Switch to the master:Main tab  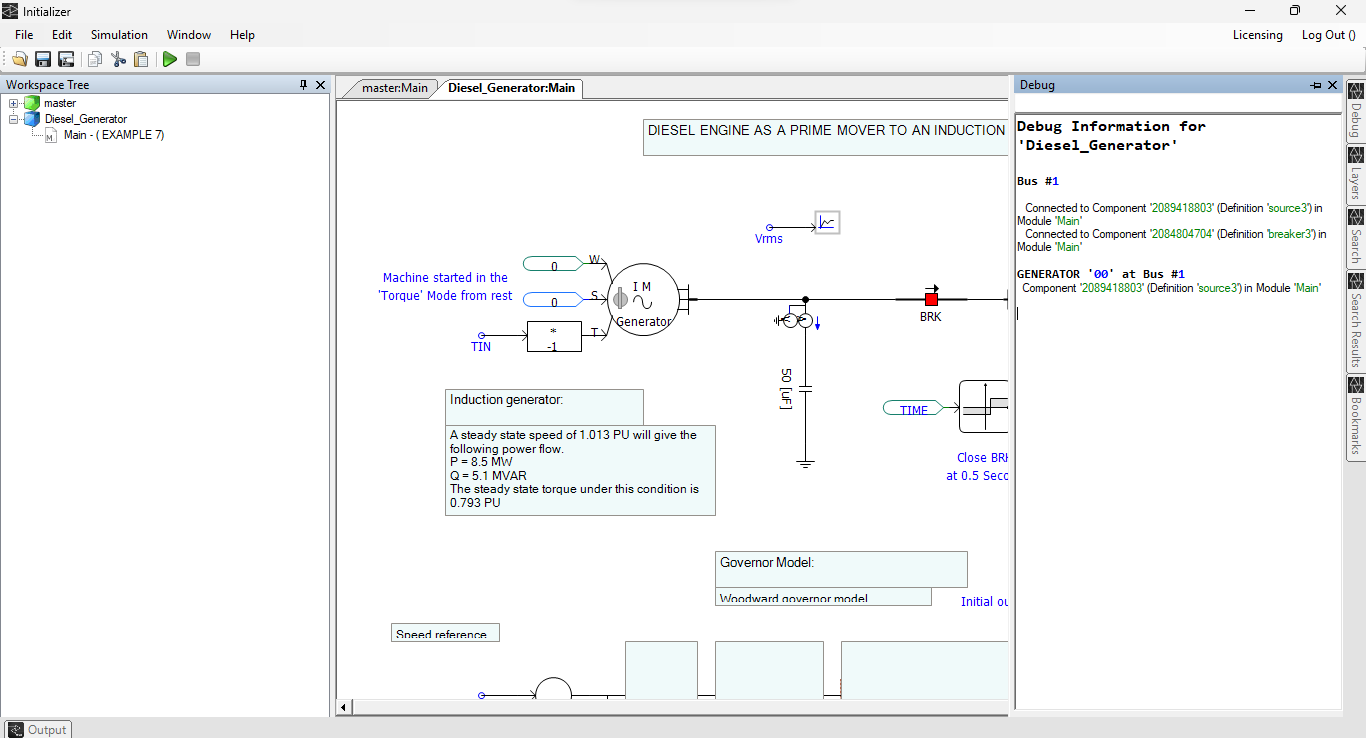(394, 88)
